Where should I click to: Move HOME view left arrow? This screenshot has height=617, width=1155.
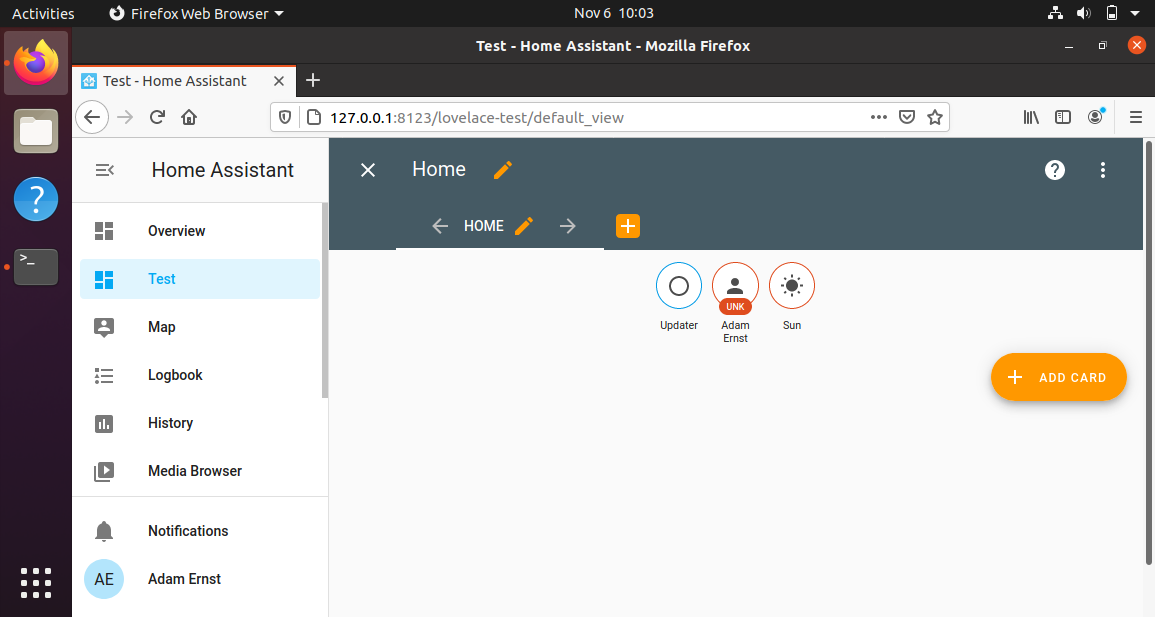tap(440, 226)
